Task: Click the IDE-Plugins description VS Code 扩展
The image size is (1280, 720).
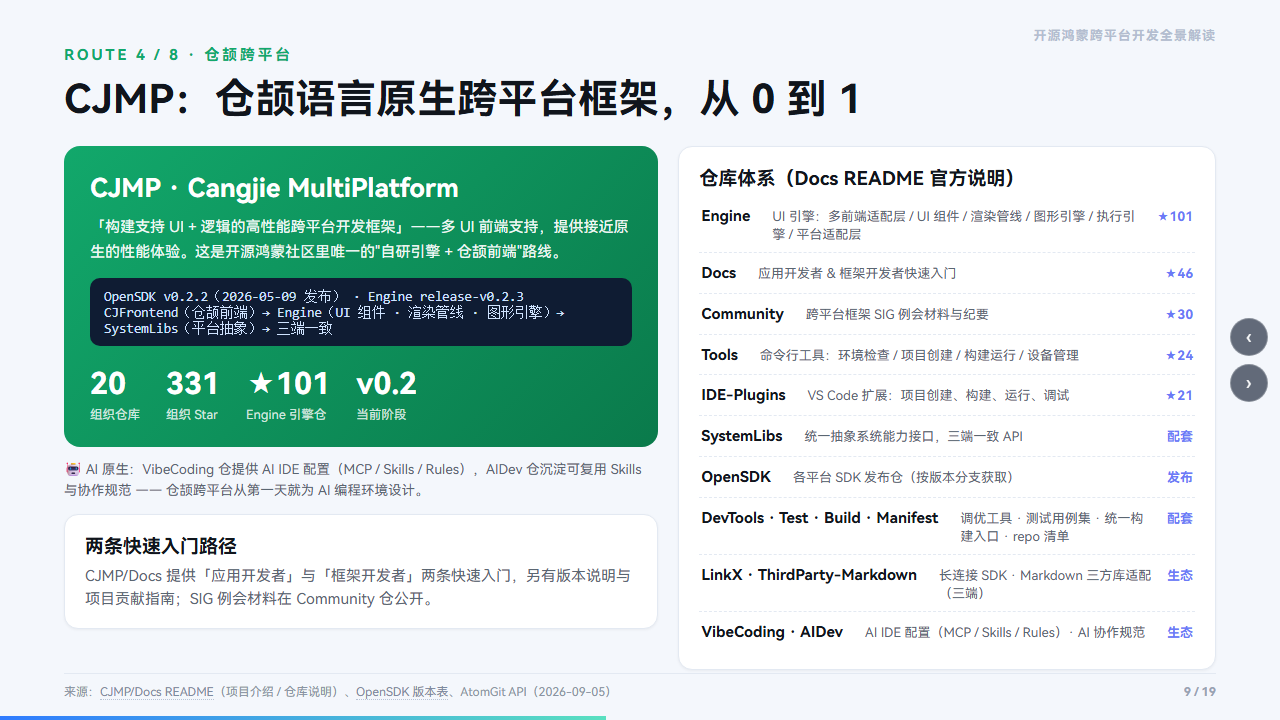Action: tap(938, 395)
